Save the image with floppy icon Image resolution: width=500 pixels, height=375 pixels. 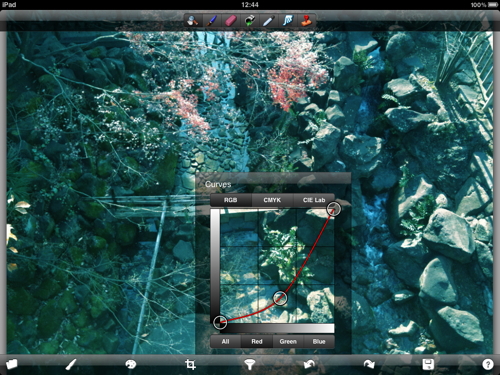tap(428, 364)
